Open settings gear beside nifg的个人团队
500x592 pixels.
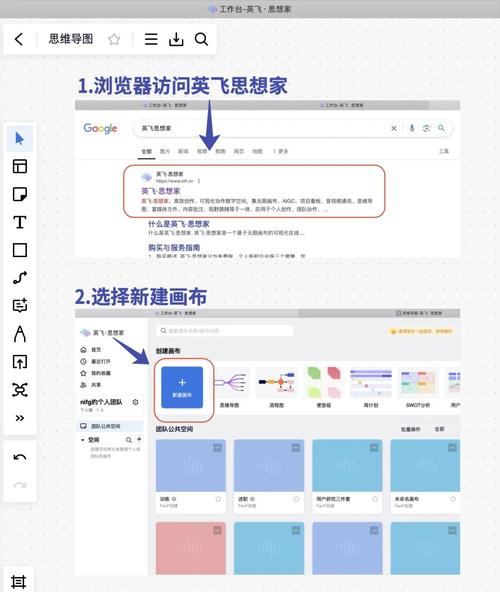point(135,402)
